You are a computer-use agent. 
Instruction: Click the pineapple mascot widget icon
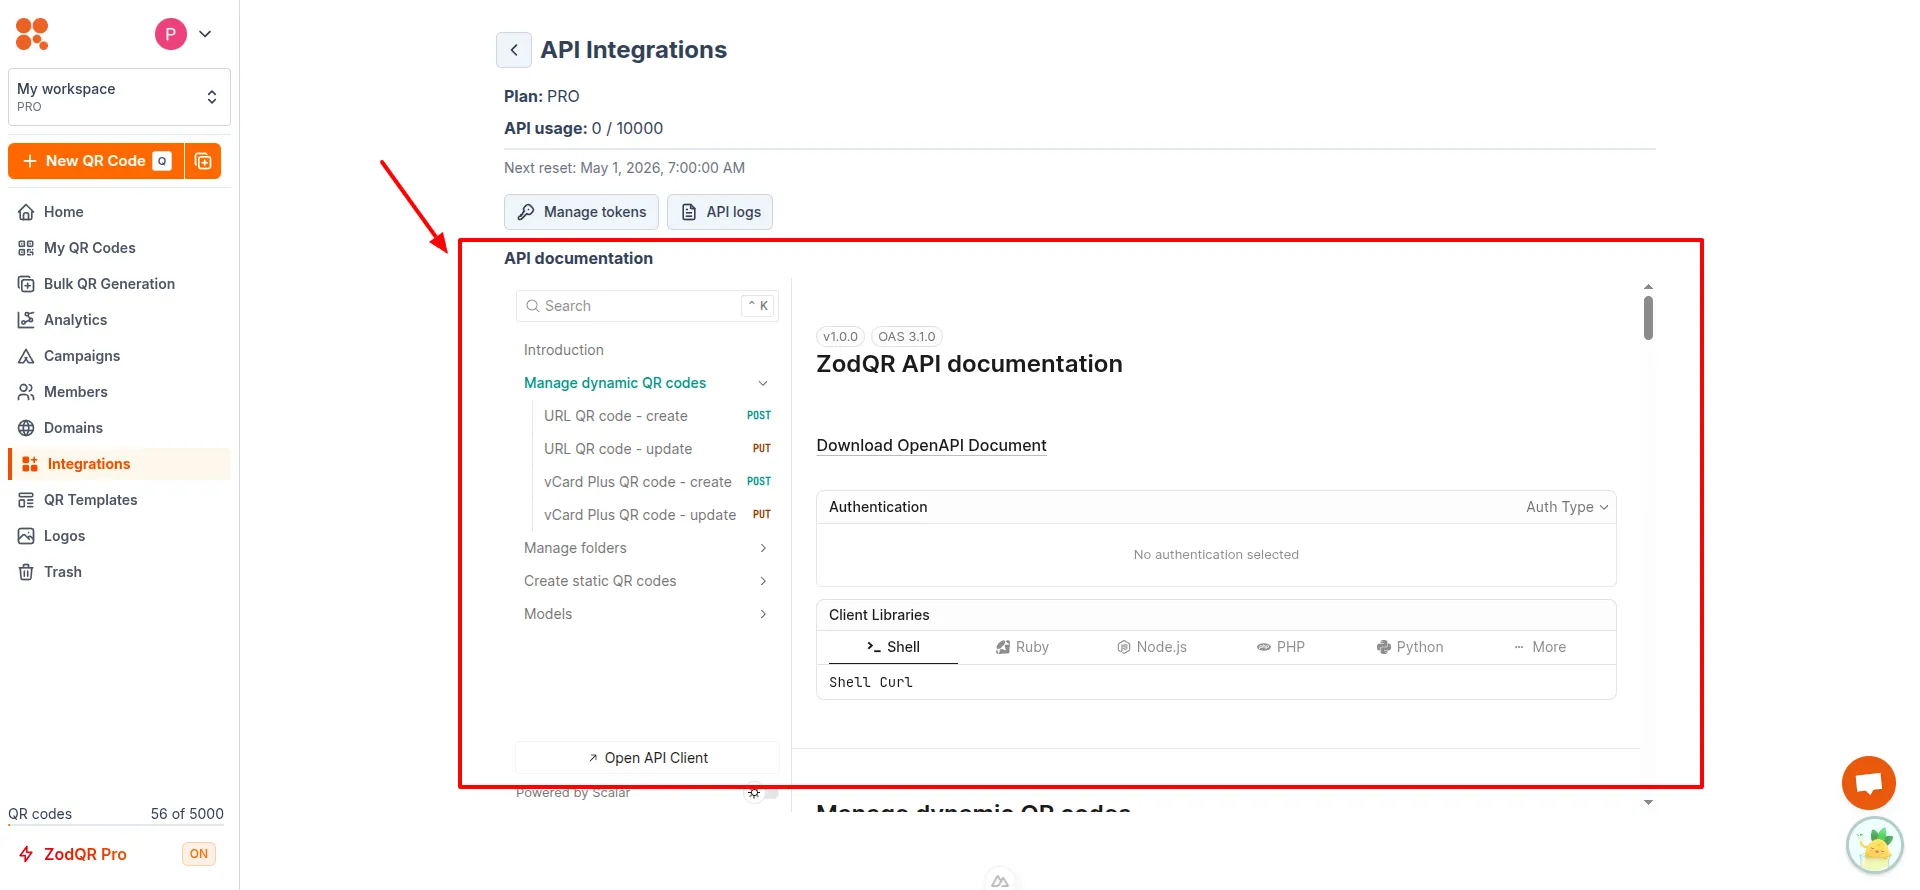click(x=1875, y=846)
